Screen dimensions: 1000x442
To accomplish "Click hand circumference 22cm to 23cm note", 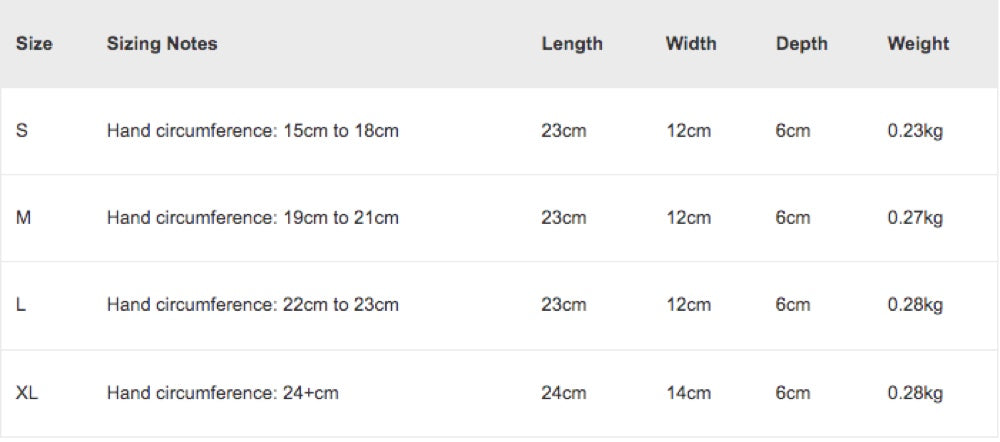I will click(253, 305).
